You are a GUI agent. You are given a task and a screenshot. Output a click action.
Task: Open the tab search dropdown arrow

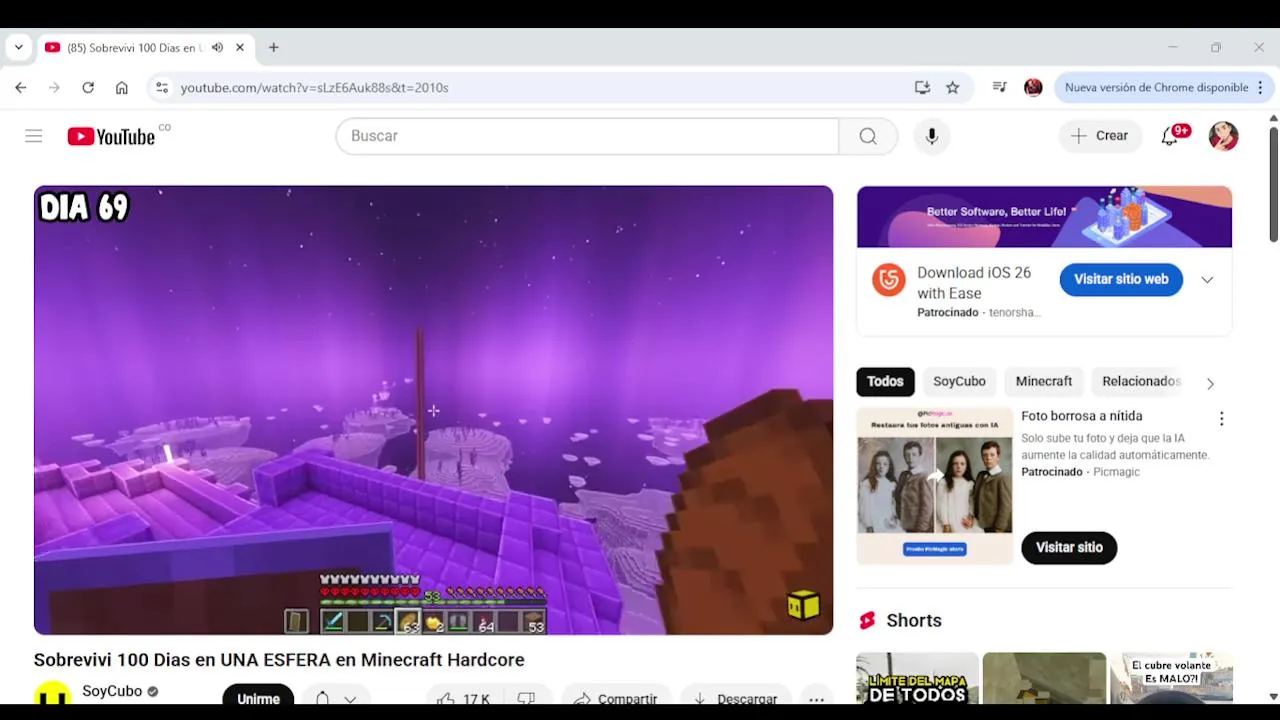(18, 47)
